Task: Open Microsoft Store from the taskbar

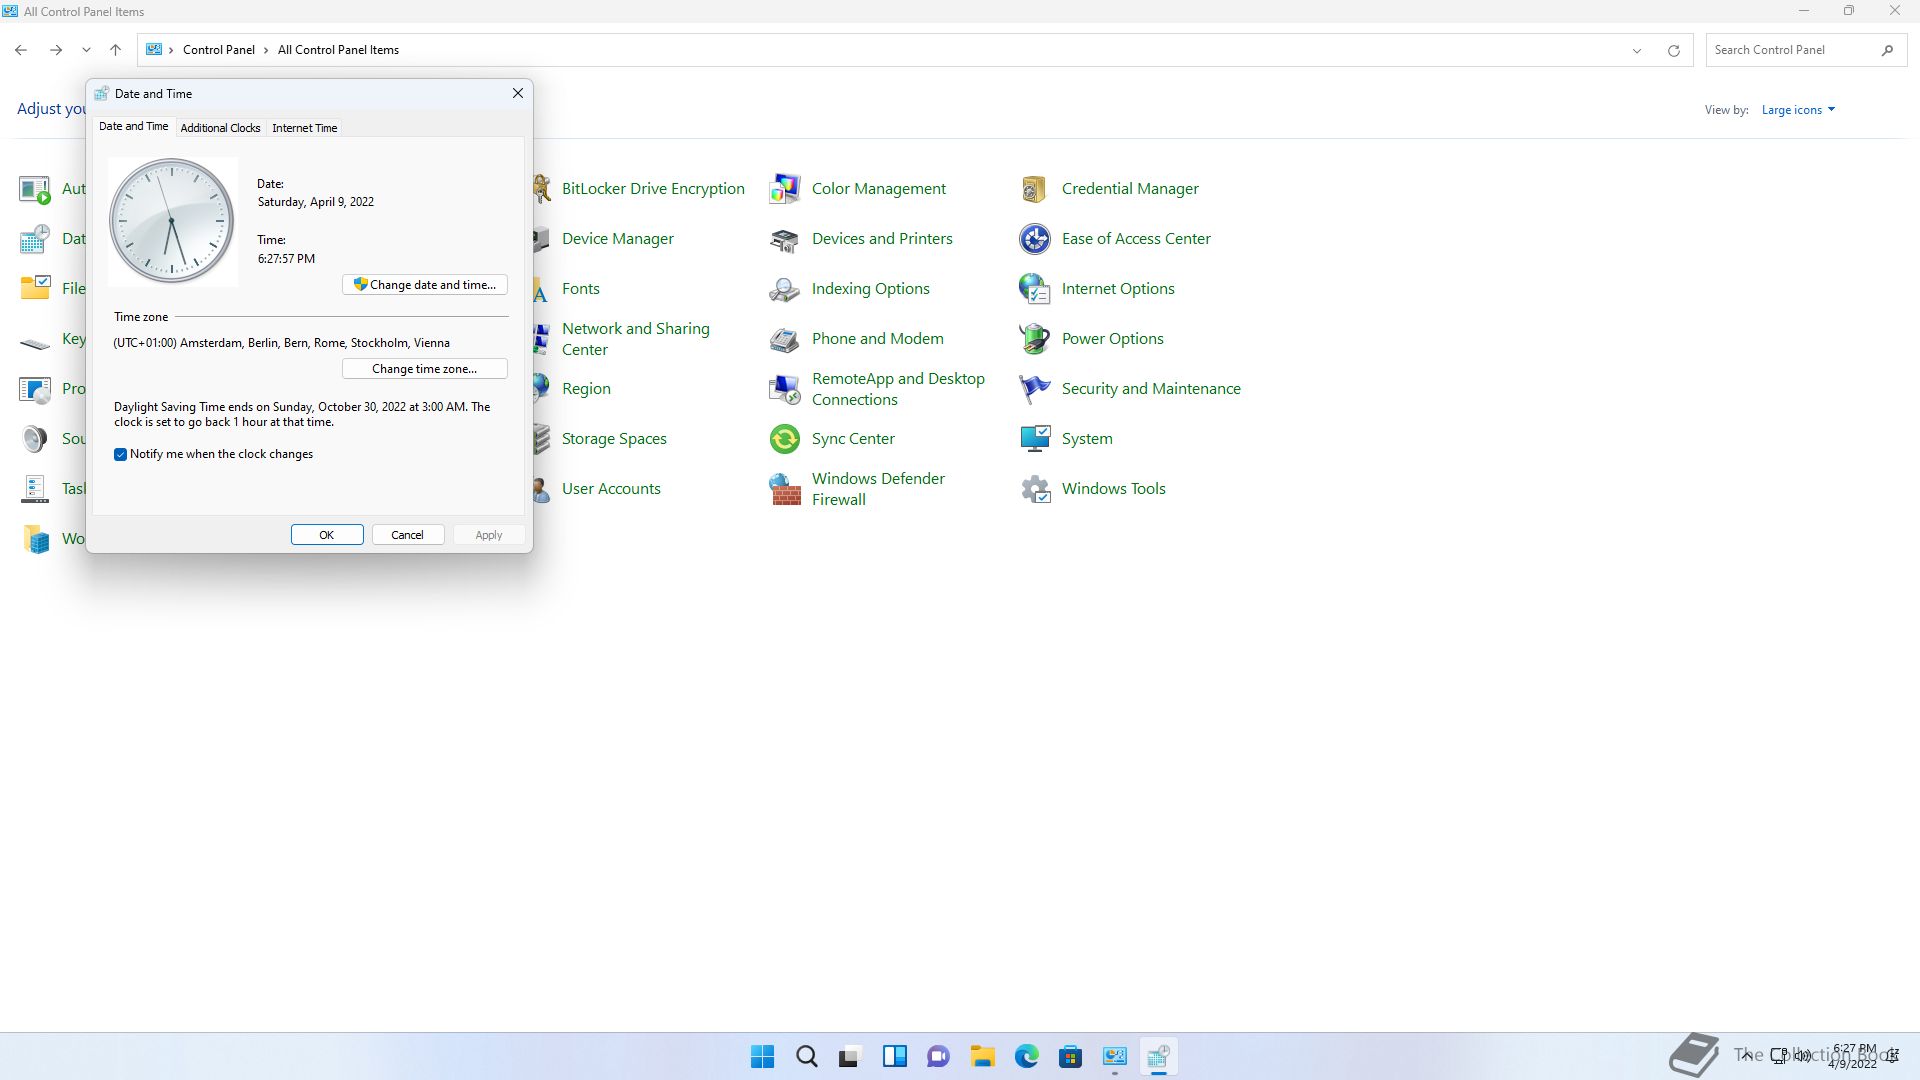Action: click(1070, 1056)
